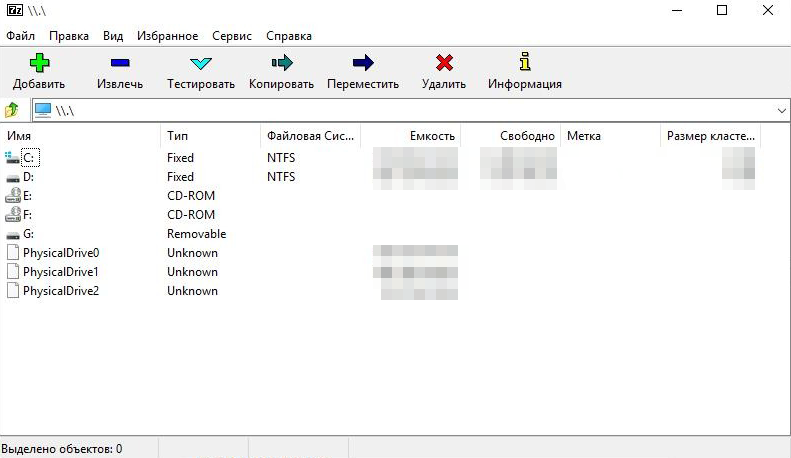The height and width of the screenshot is (458, 791).
Task: Sort by the Метка column header
Action: [610, 136]
